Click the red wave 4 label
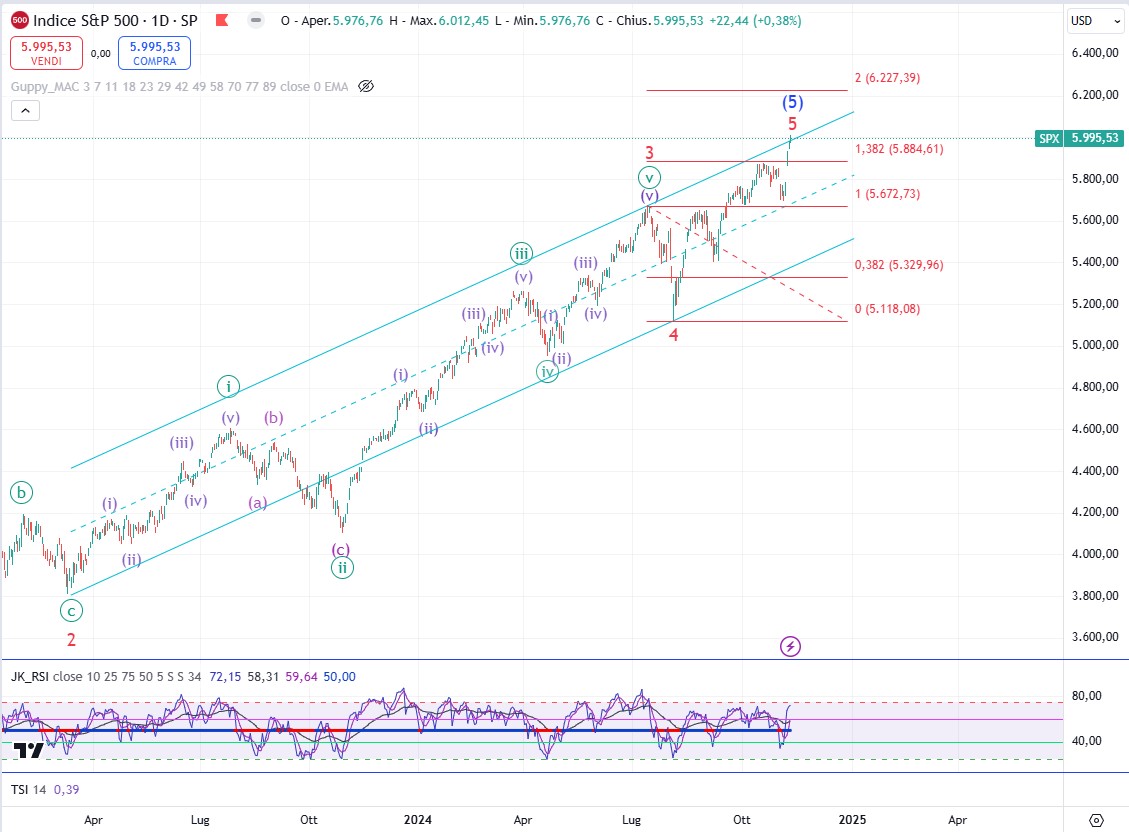Viewport: 1129px width, 832px height. coord(674,335)
